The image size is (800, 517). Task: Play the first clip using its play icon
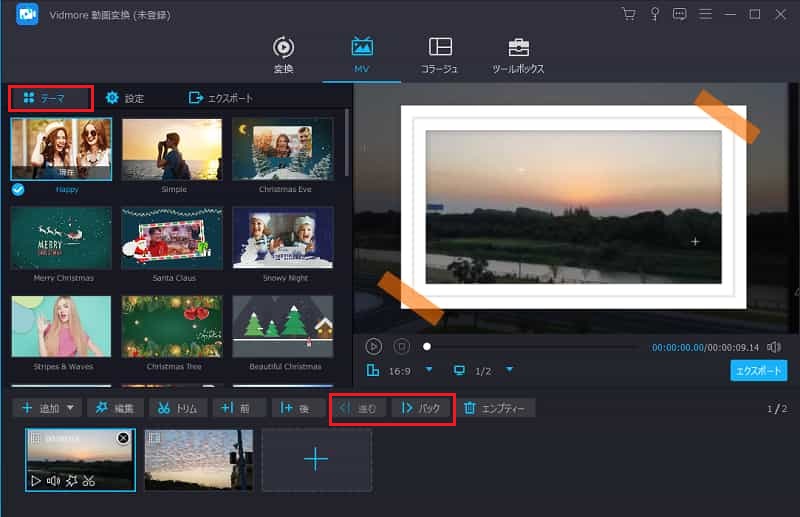pos(36,481)
